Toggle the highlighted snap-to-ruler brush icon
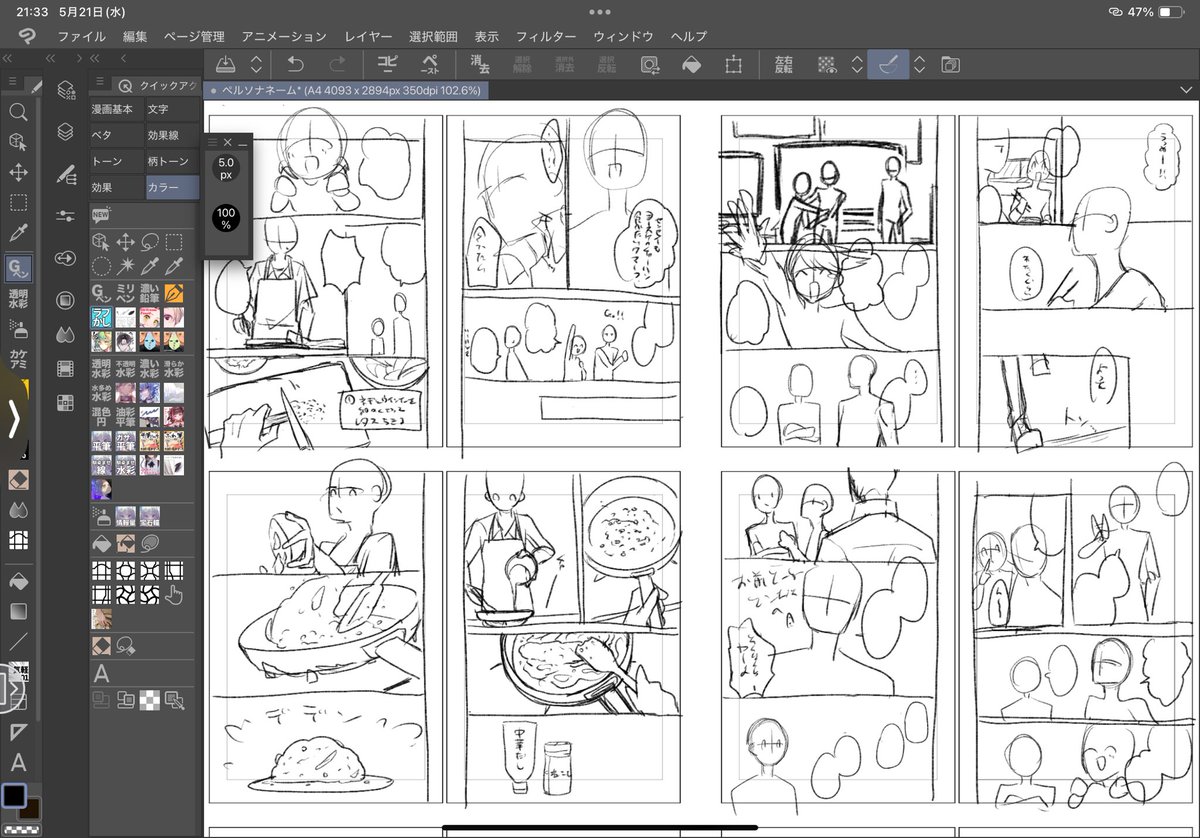The width and height of the screenshot is (1200, 838). [x=887, y=64]
